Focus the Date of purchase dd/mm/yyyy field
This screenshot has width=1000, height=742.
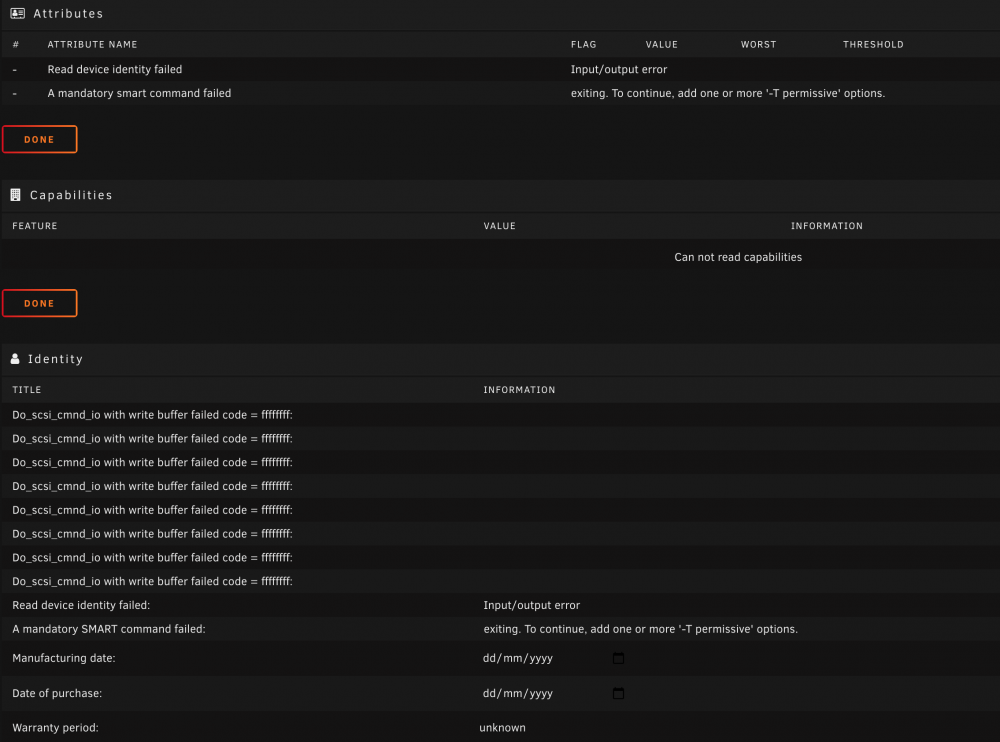tap(553, 693)
